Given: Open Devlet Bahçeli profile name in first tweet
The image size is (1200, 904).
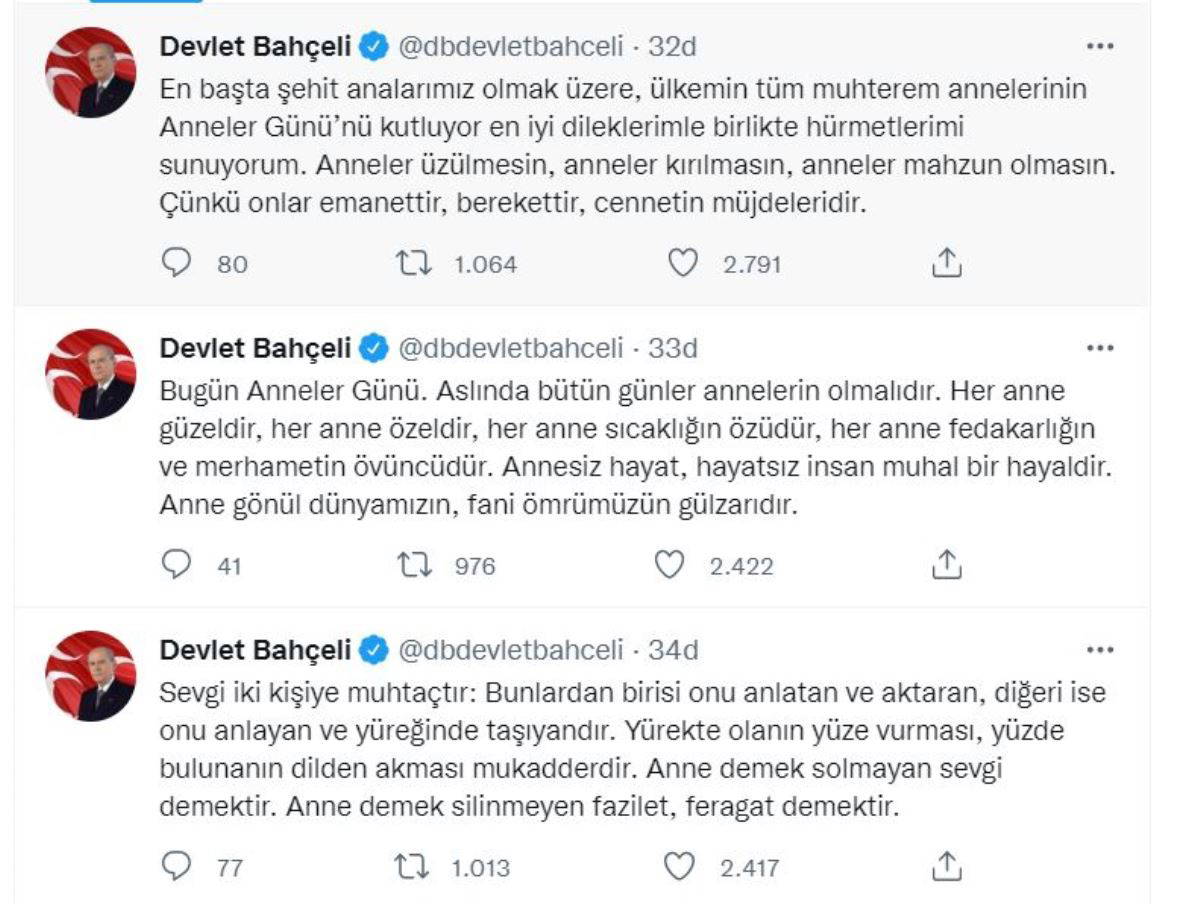Looking at the screenshot, I should pos(255,46).
